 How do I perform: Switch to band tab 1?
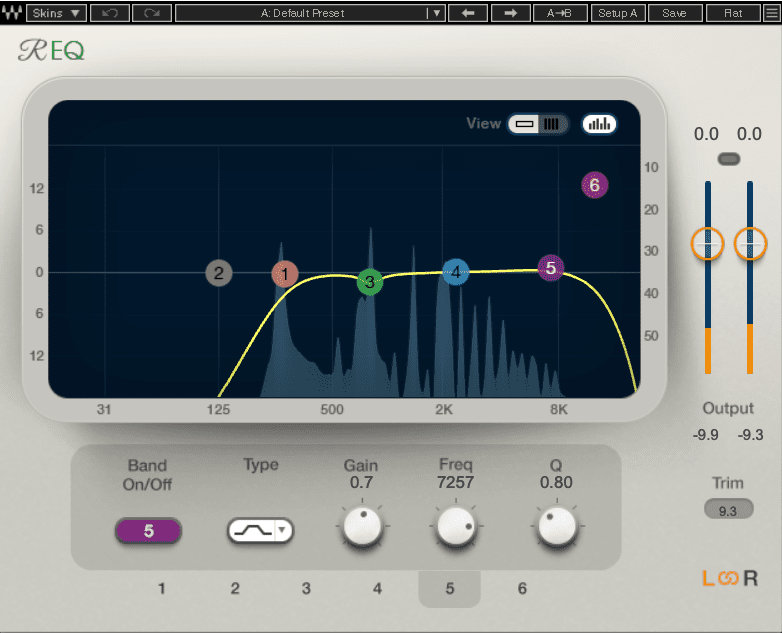(x=162, y=589)
